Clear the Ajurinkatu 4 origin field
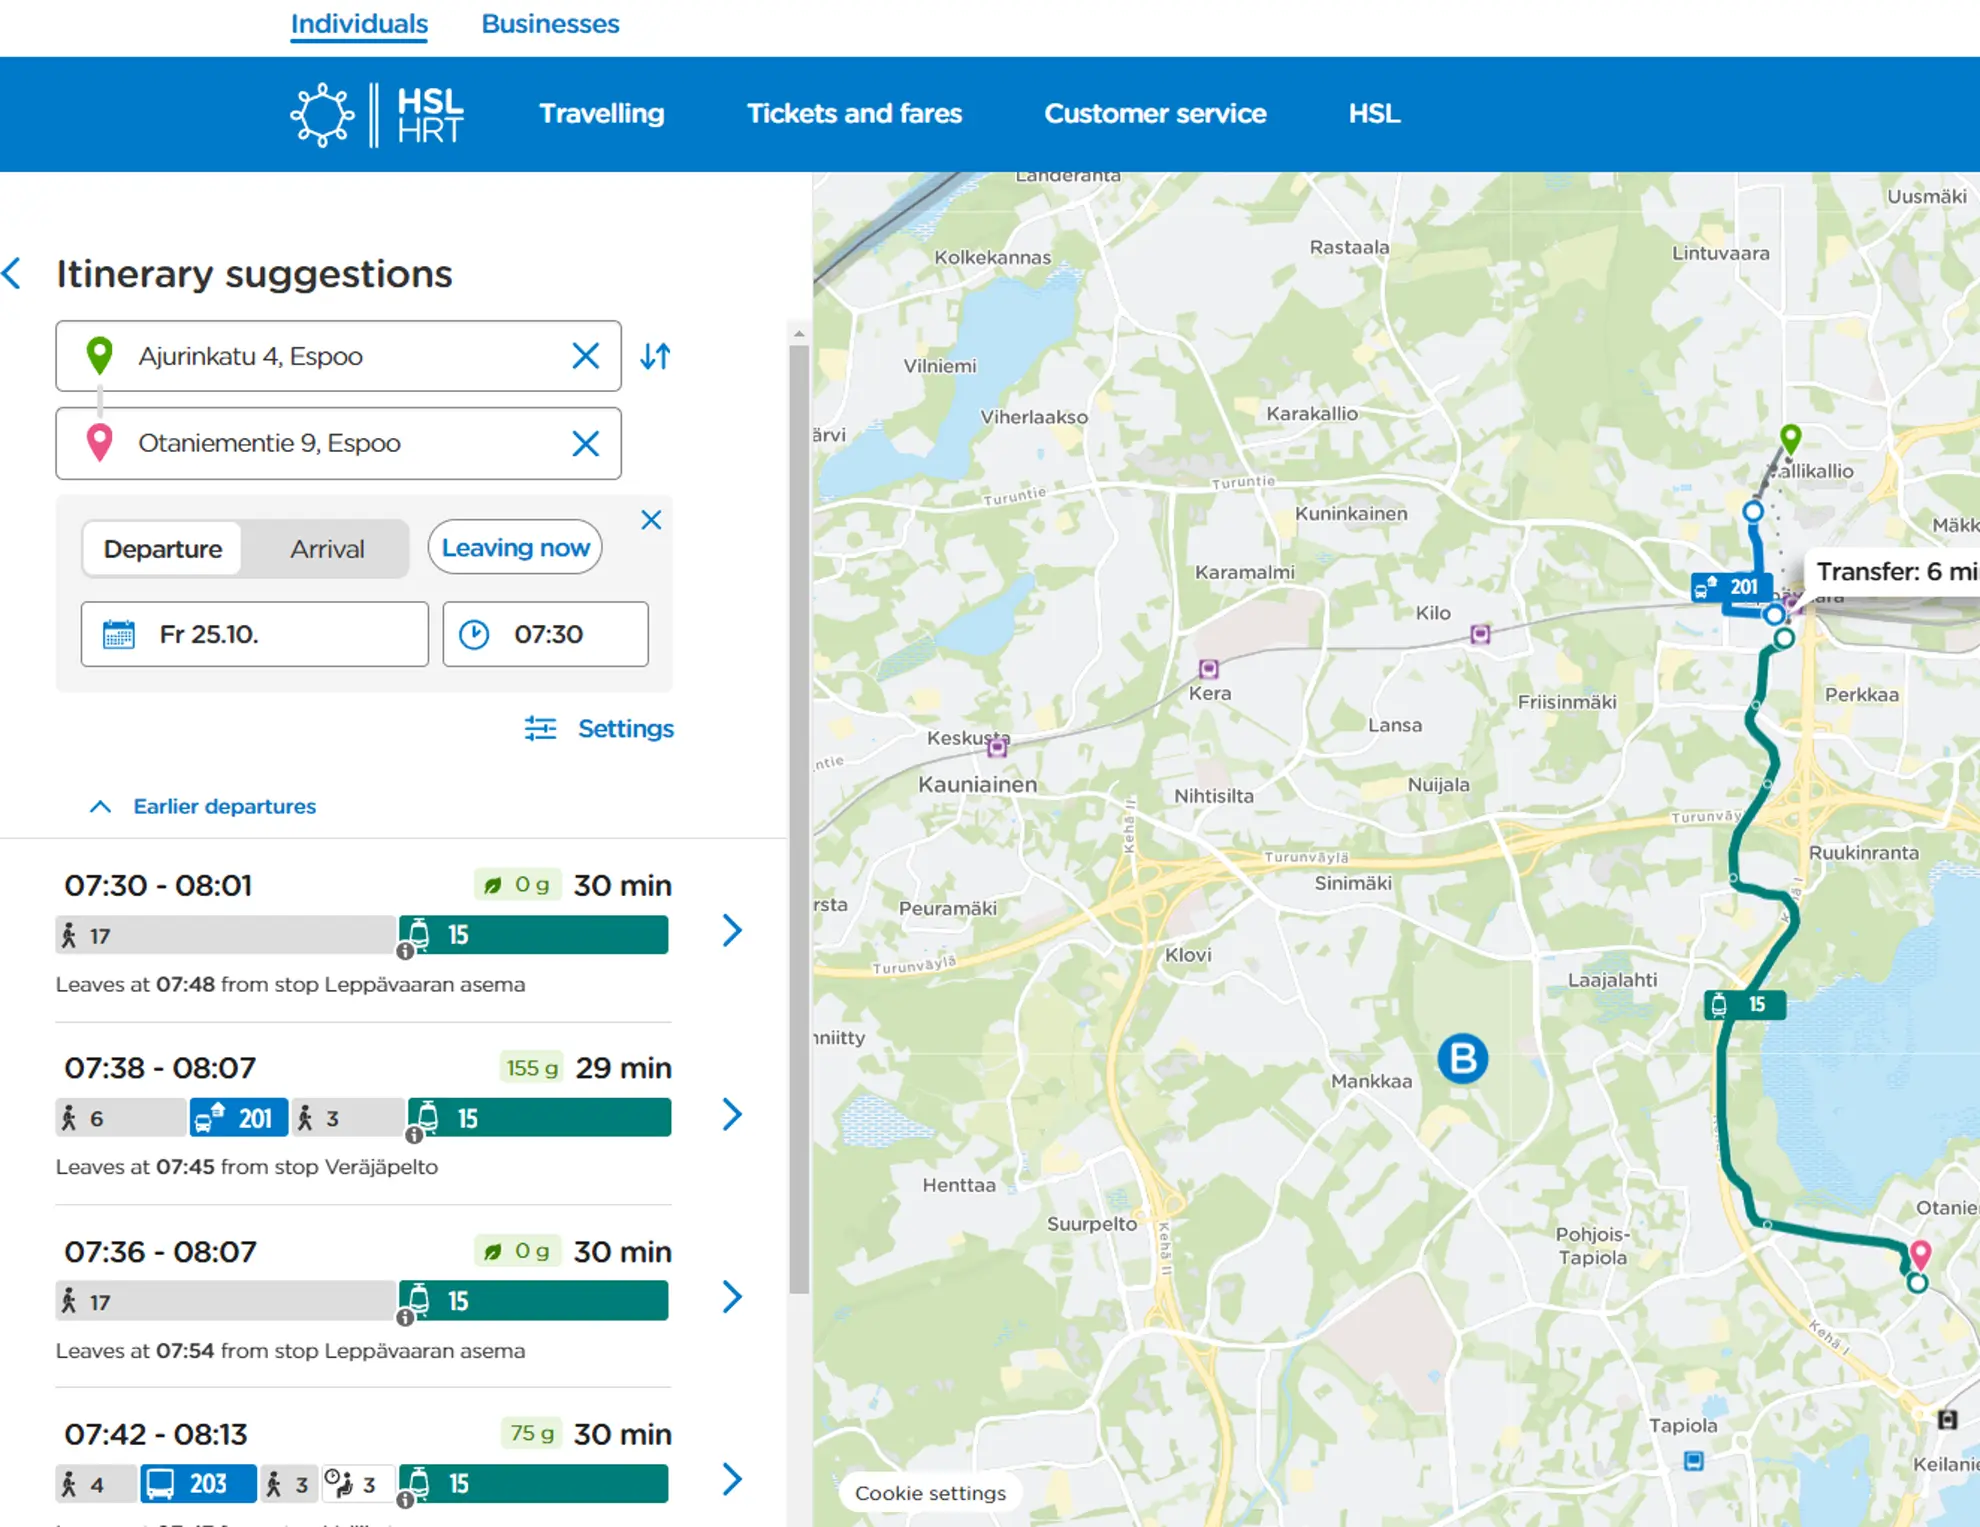 click(x=585, y=356)
